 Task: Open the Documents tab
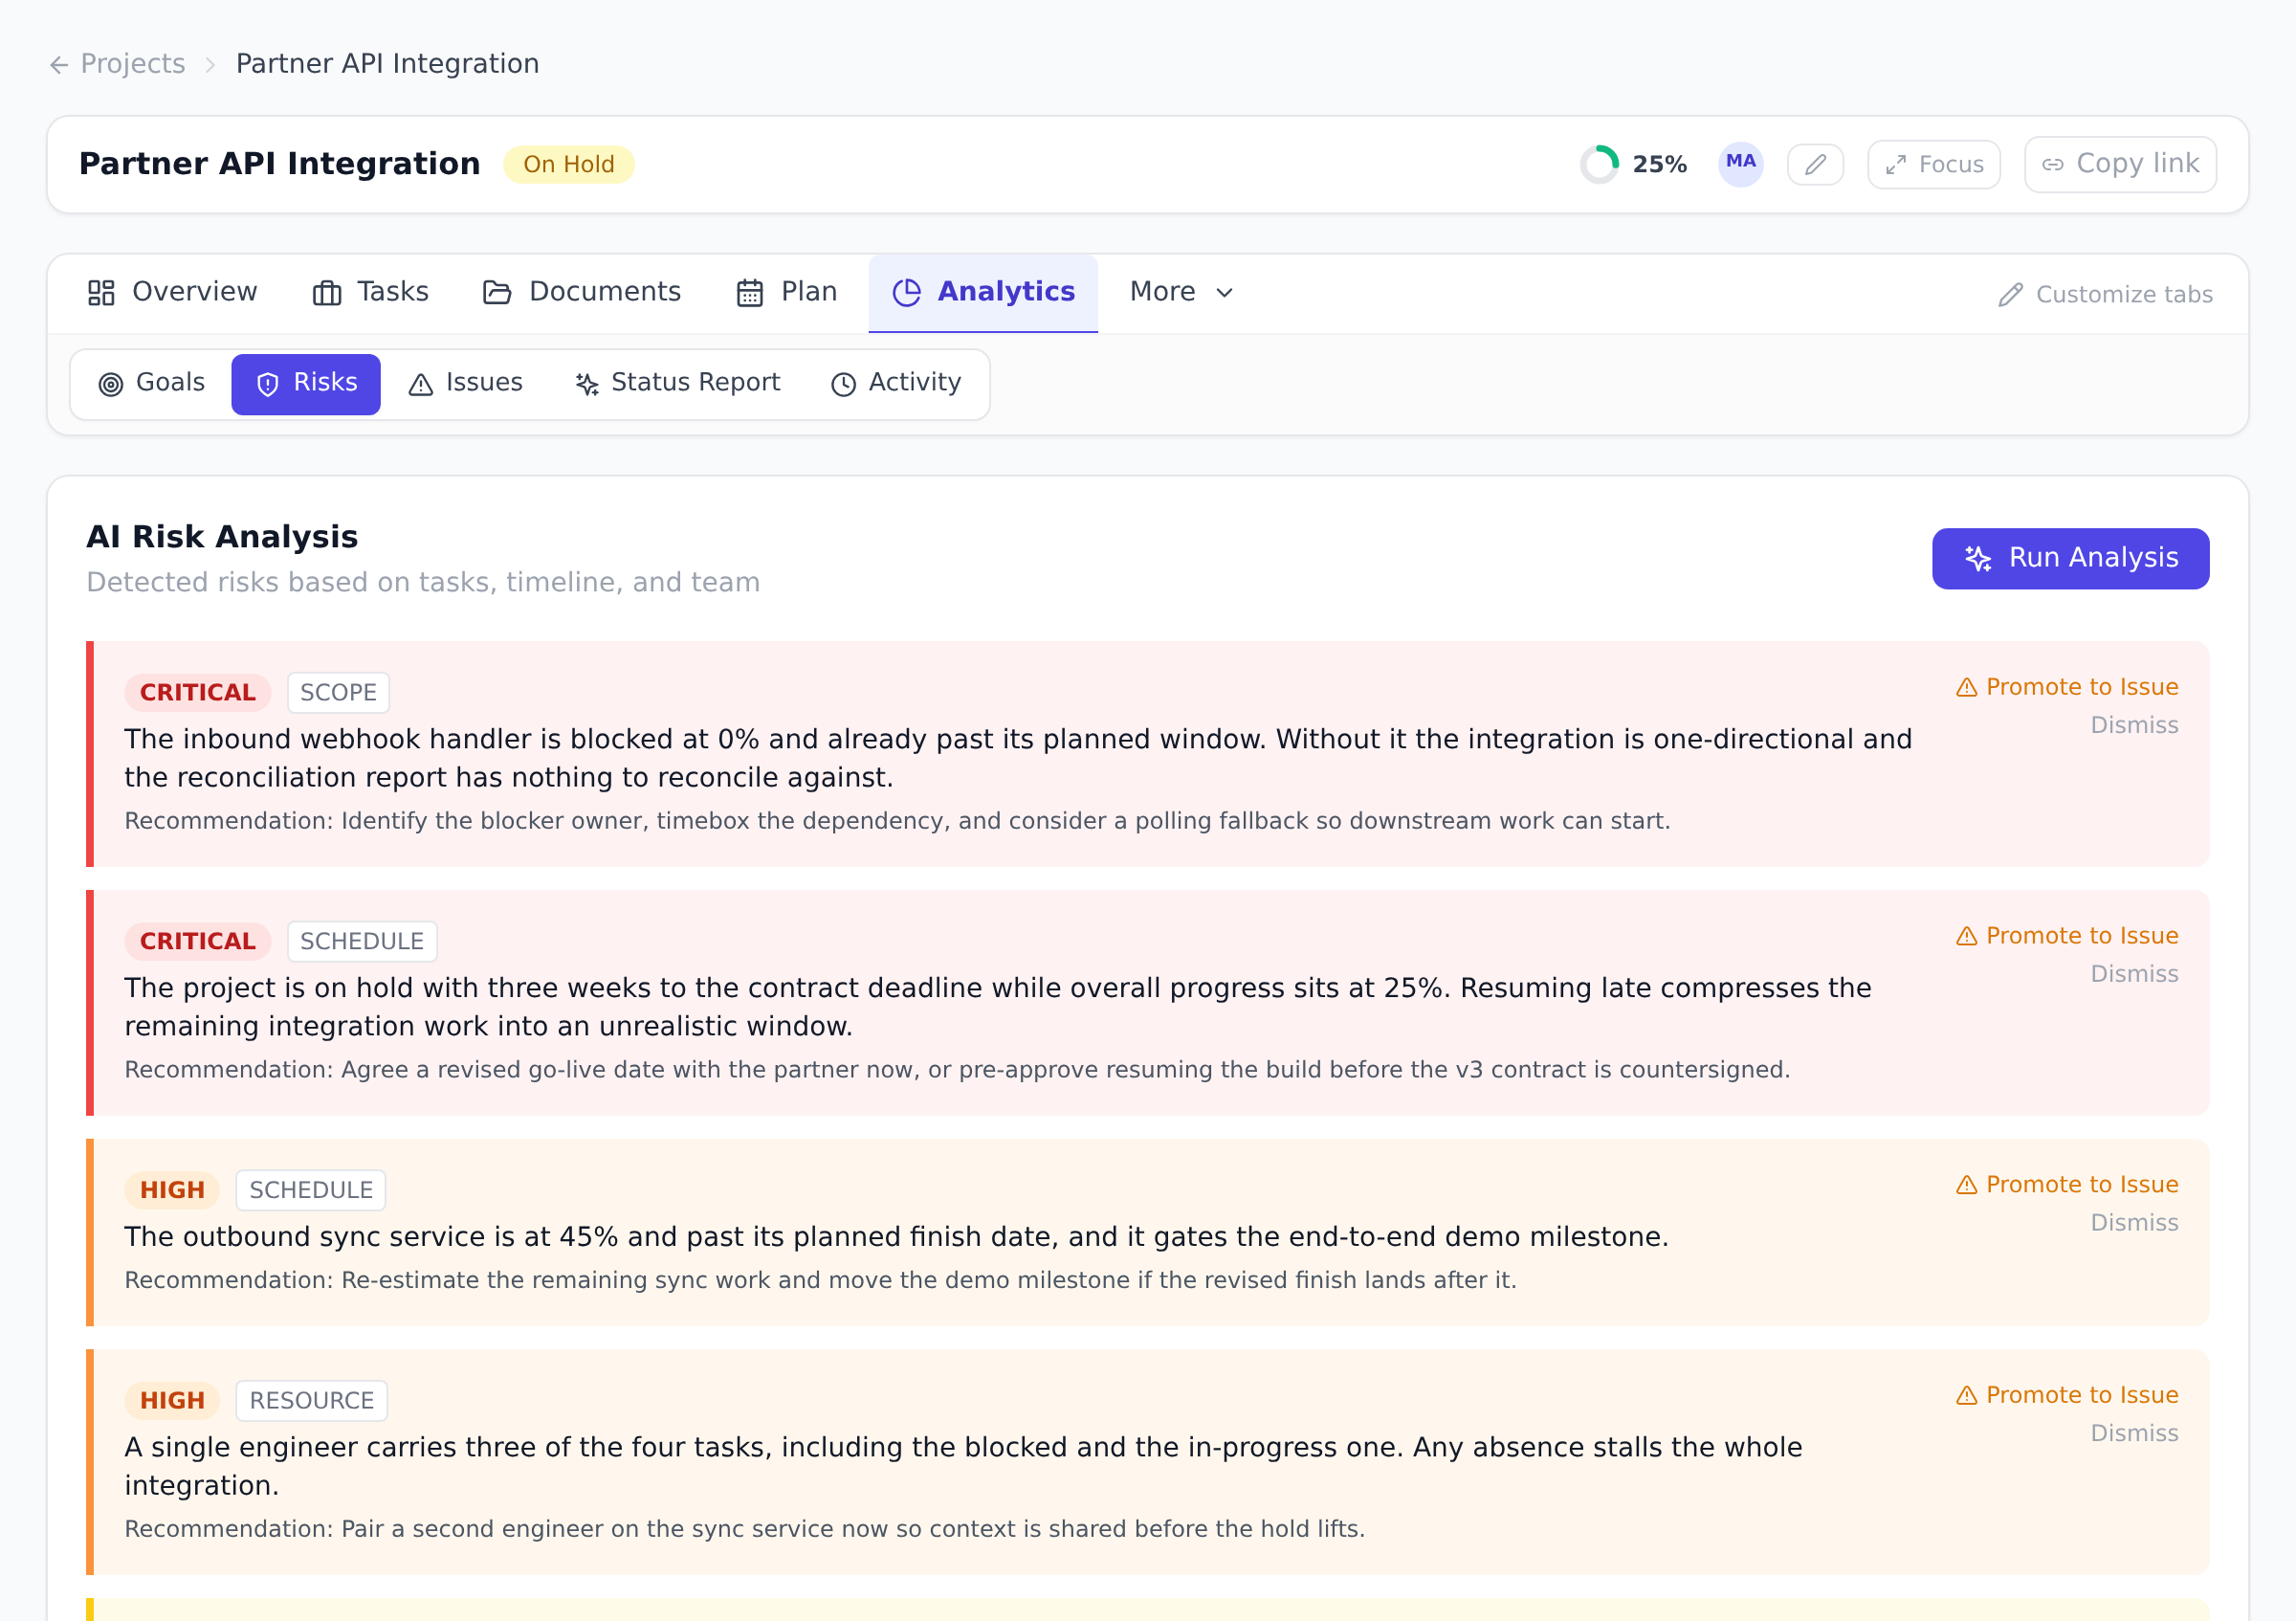pos(581,292)
